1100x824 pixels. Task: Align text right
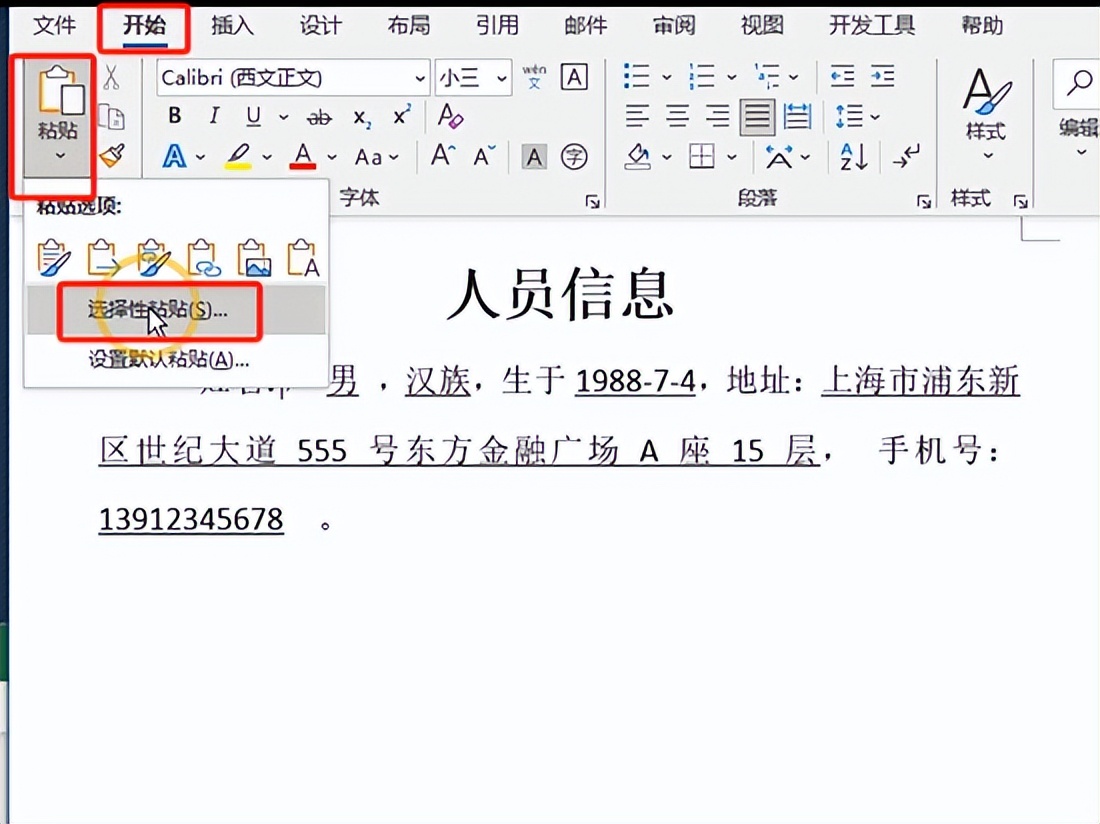point(717,116)
